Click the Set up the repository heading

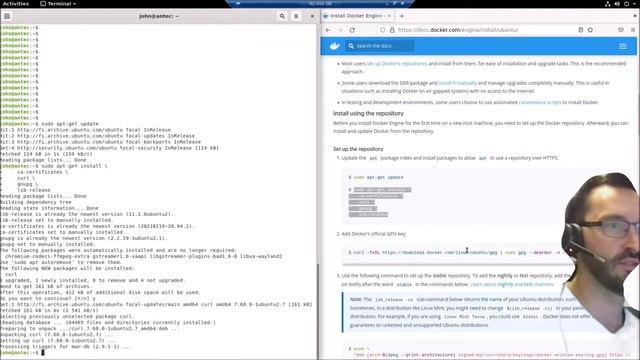click(x=358, y=149)
